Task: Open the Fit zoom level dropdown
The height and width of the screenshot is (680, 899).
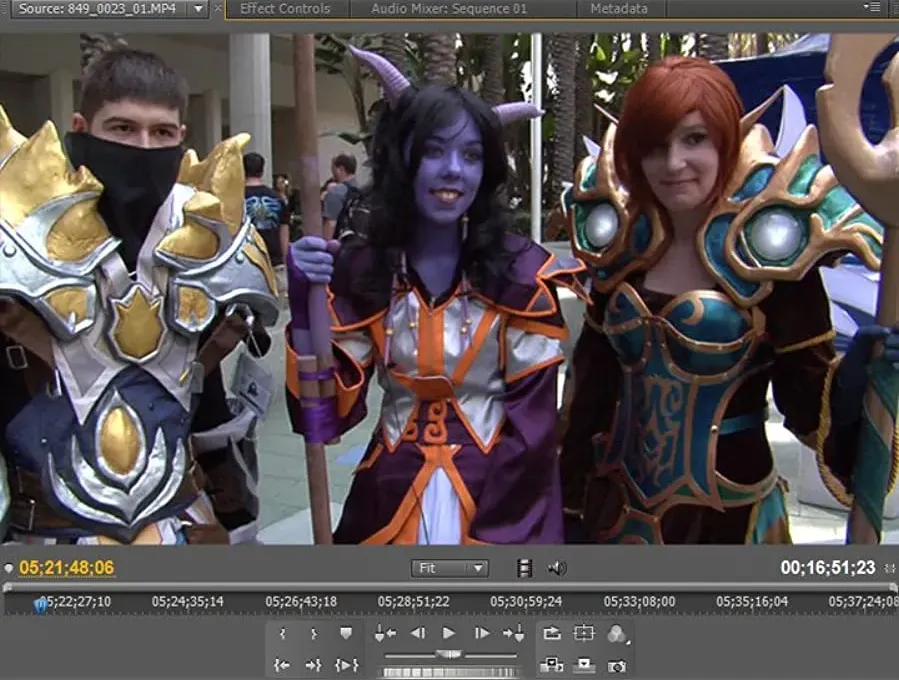Action: coord(450,568)
